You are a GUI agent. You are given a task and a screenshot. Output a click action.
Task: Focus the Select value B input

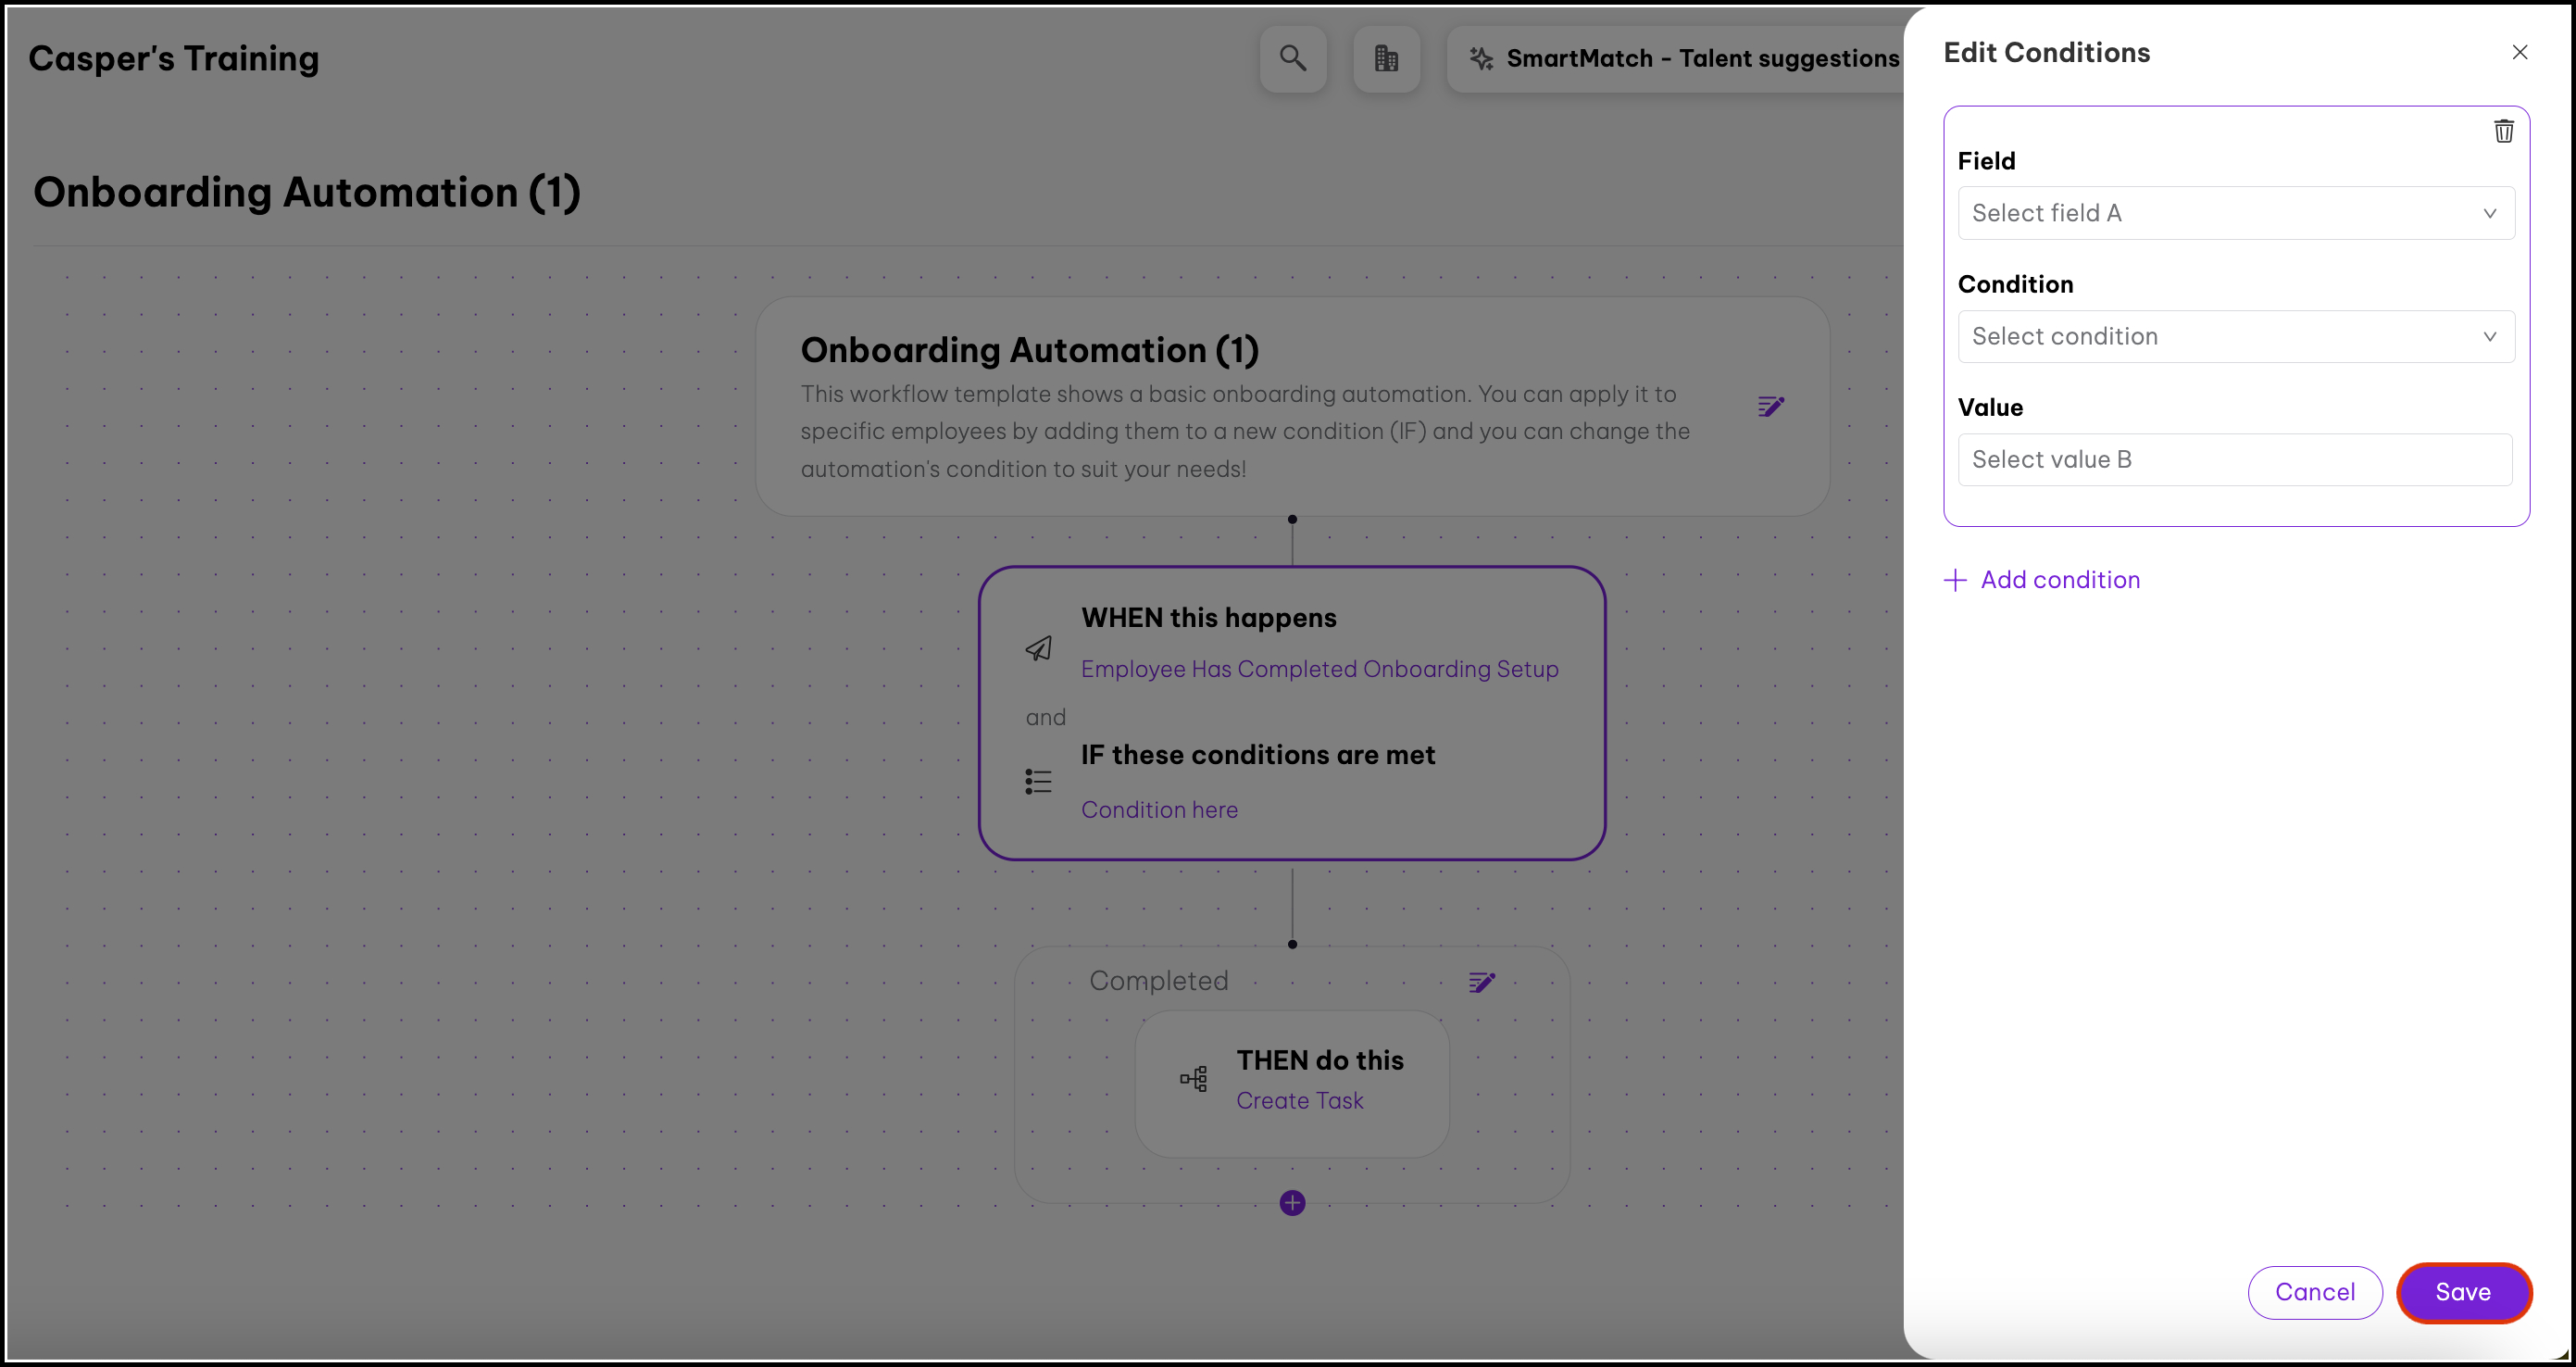click(2234, 459)
